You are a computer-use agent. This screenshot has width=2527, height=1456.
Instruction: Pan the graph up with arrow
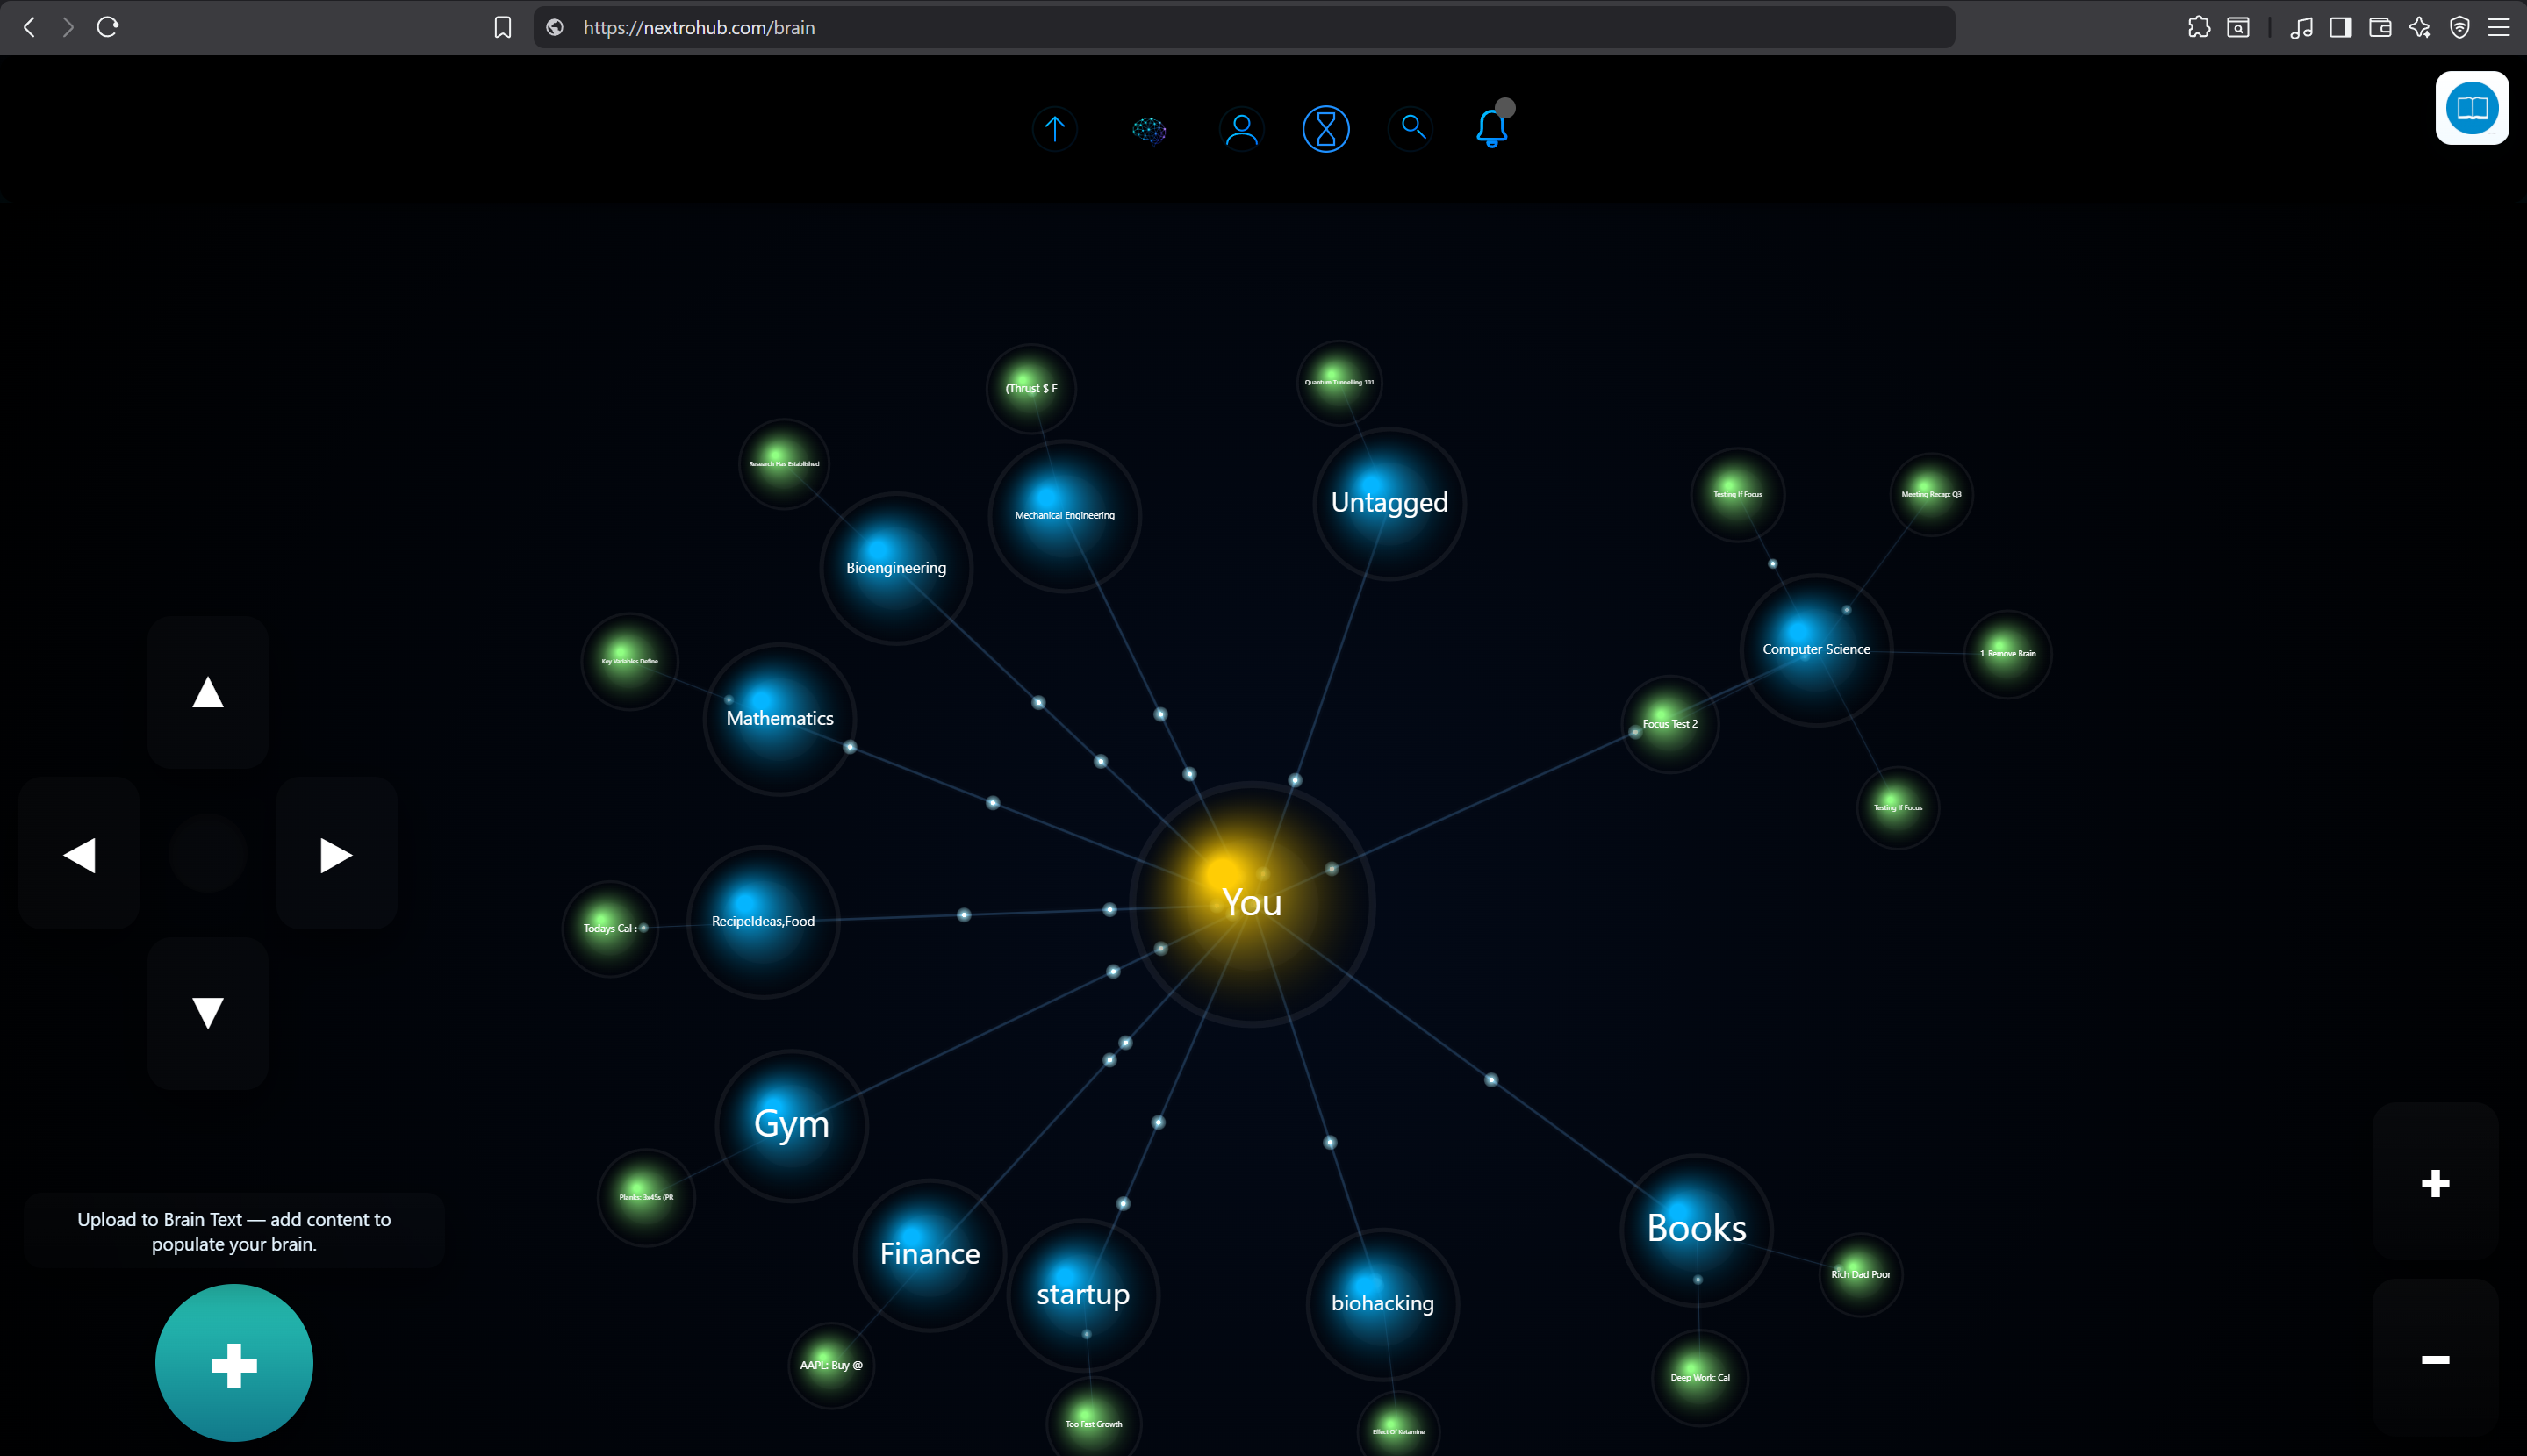point(208,692)
